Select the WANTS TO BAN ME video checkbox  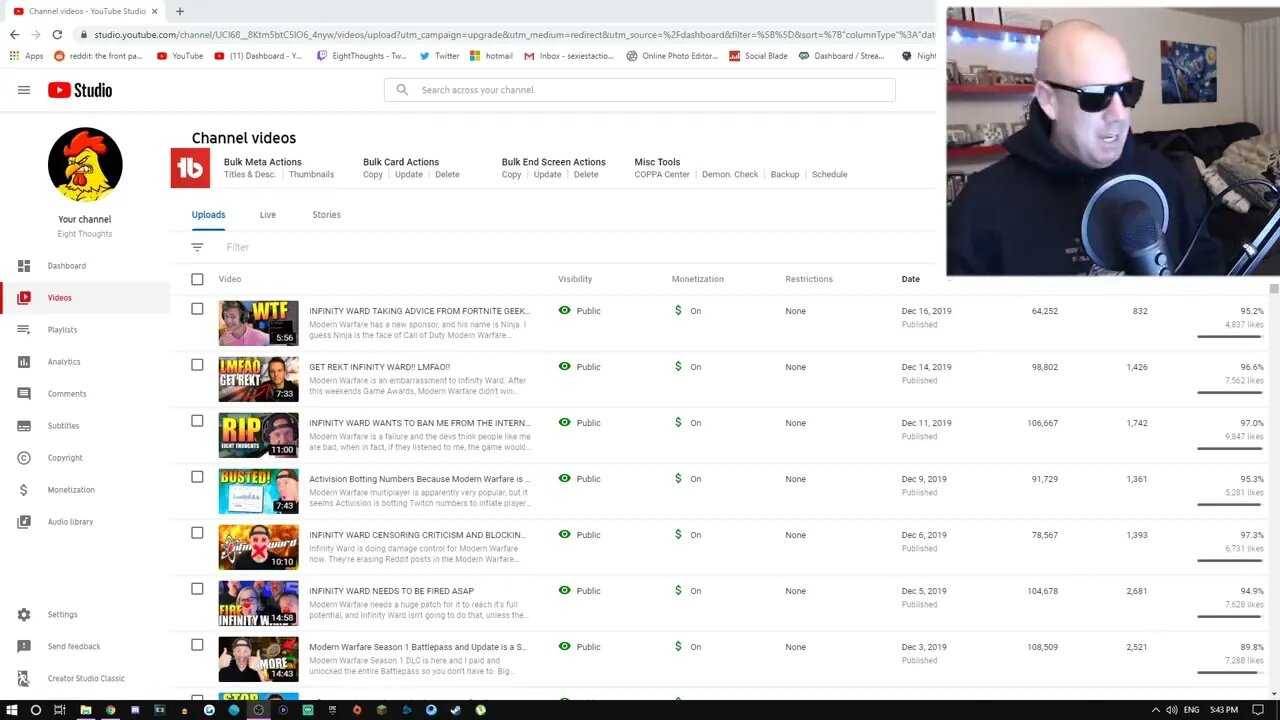click(x=197, y=421)
